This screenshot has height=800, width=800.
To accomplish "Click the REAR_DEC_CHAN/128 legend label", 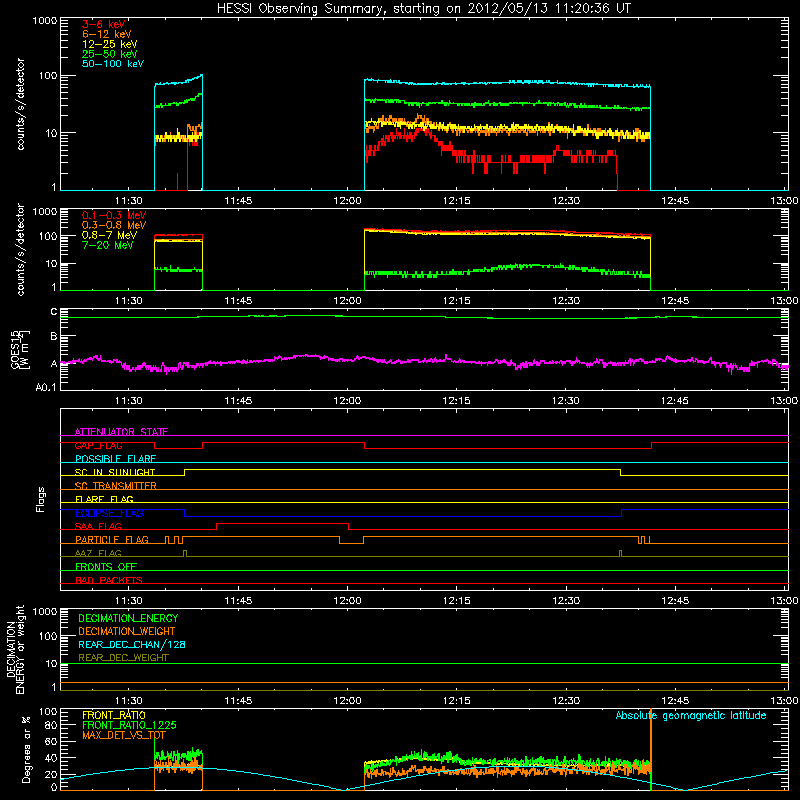I will (x=132, y=644).
